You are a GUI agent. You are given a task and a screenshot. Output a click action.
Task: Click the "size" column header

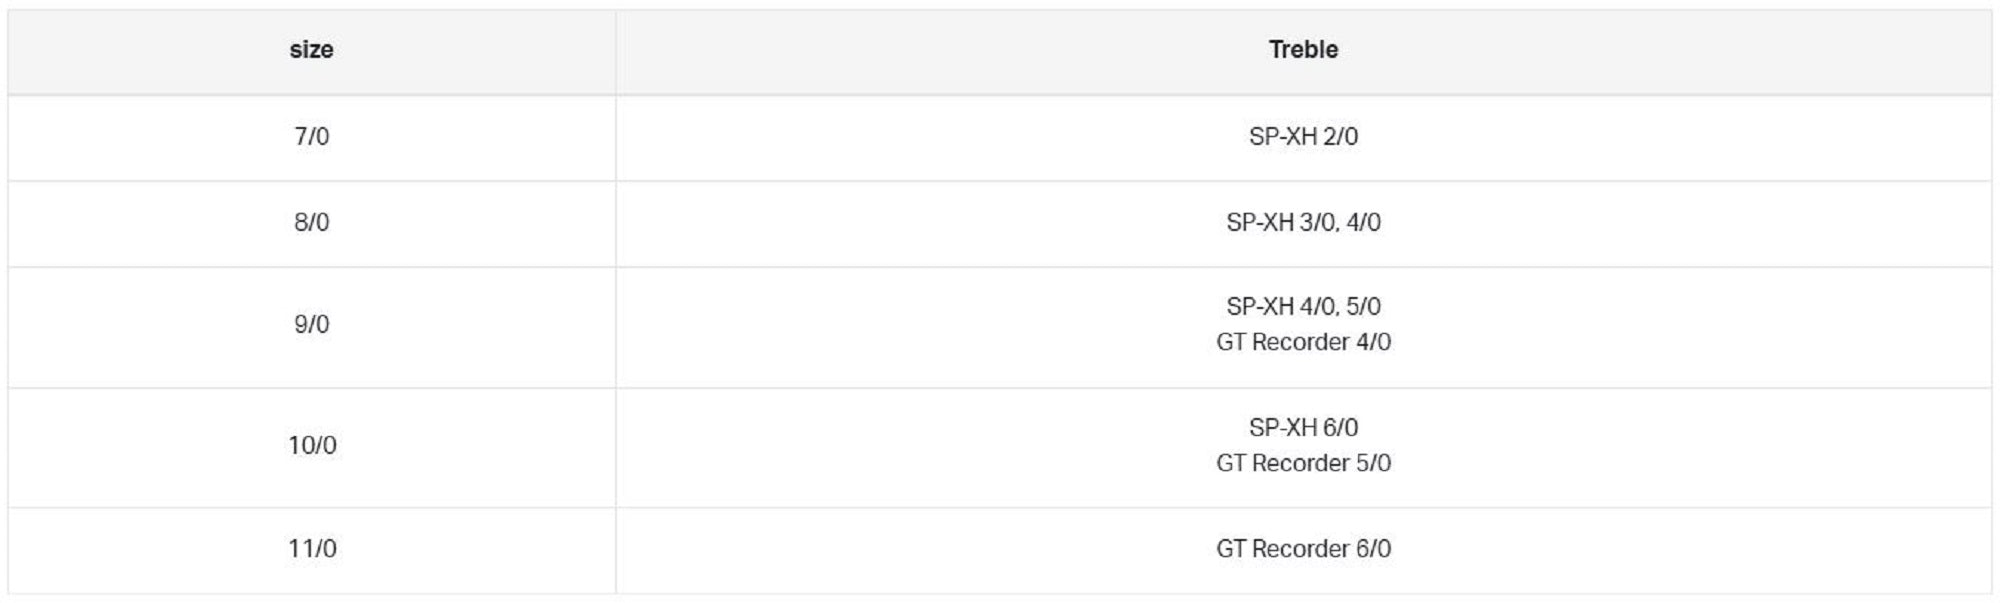coord(311,50)
